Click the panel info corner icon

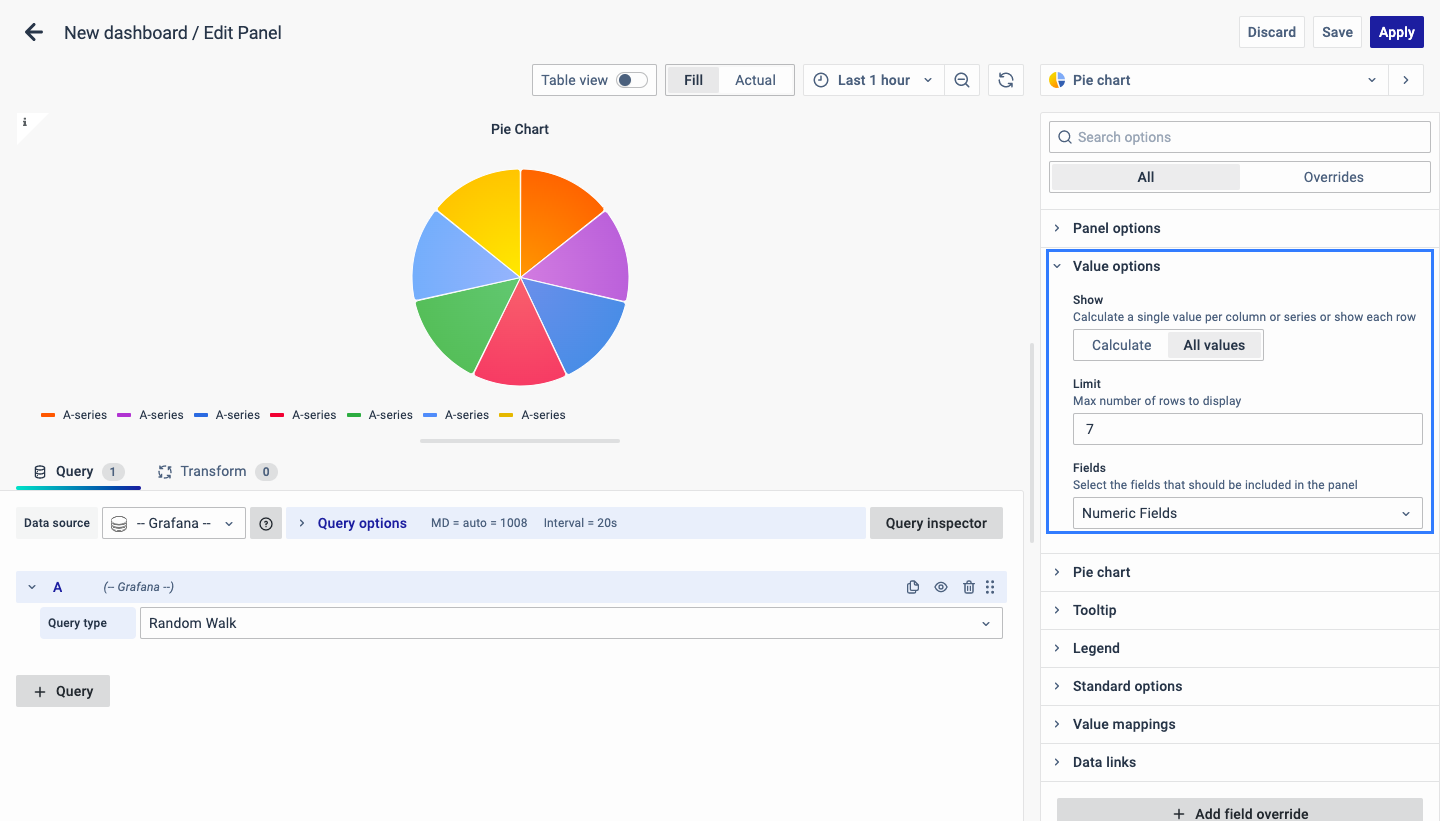tap(26, 122)
